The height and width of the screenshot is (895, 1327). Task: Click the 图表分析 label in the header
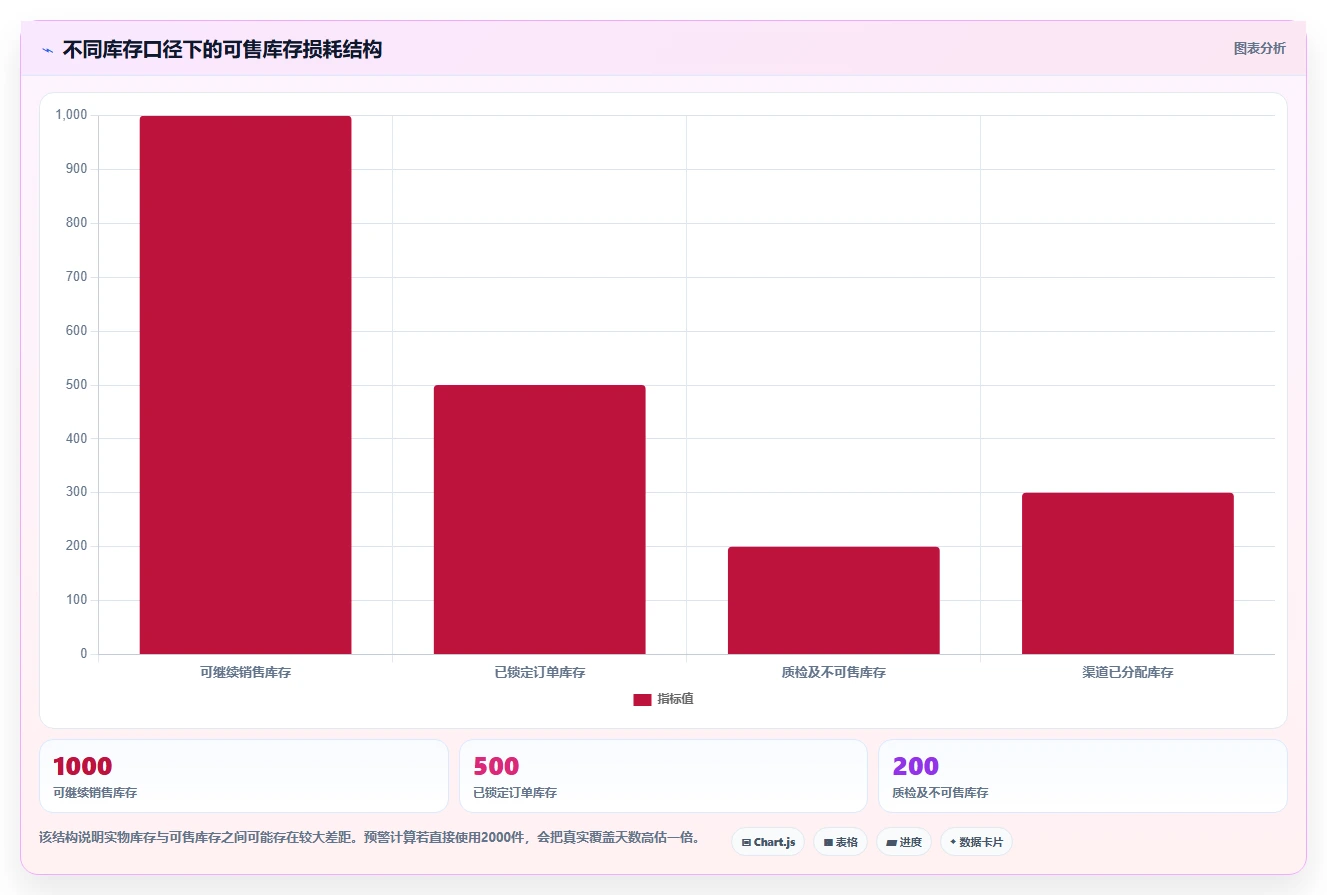(1259, 48)
